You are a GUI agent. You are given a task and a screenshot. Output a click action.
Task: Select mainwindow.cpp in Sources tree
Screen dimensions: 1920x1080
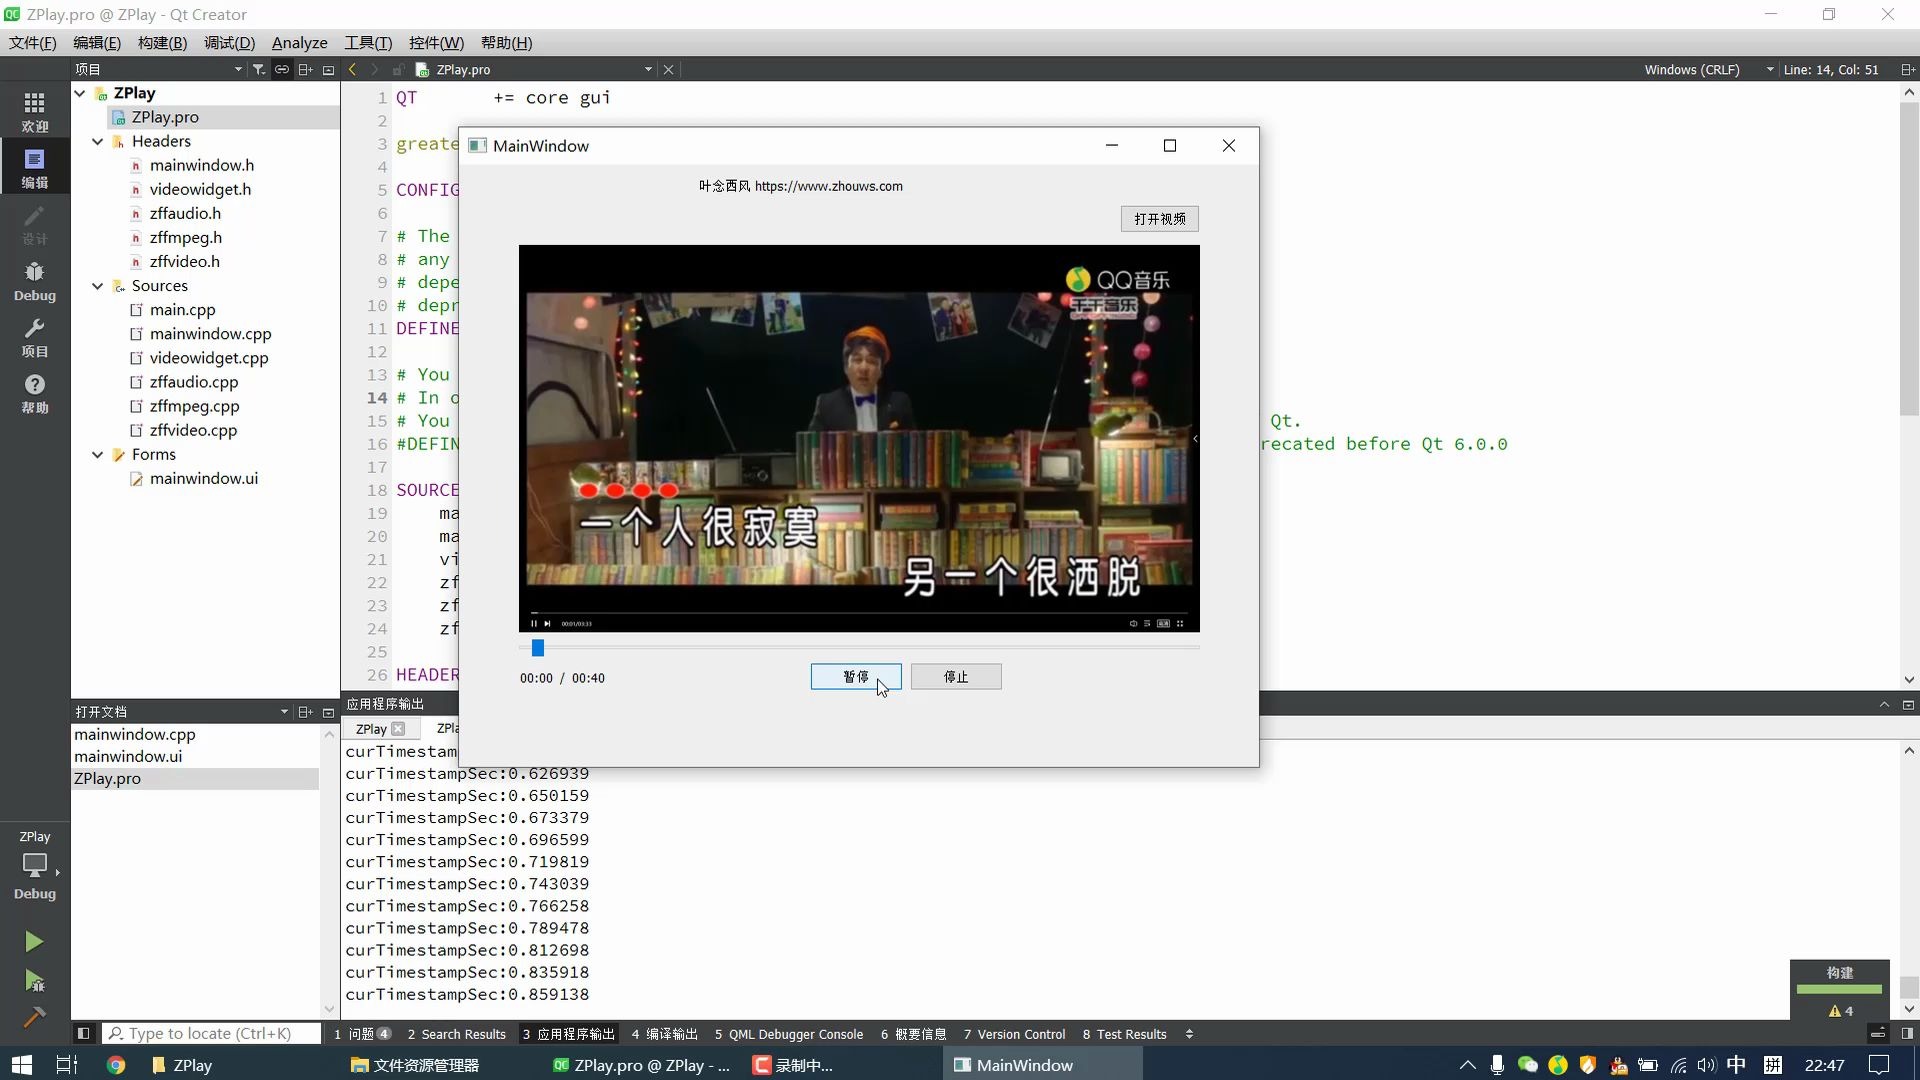pos(210,334)
